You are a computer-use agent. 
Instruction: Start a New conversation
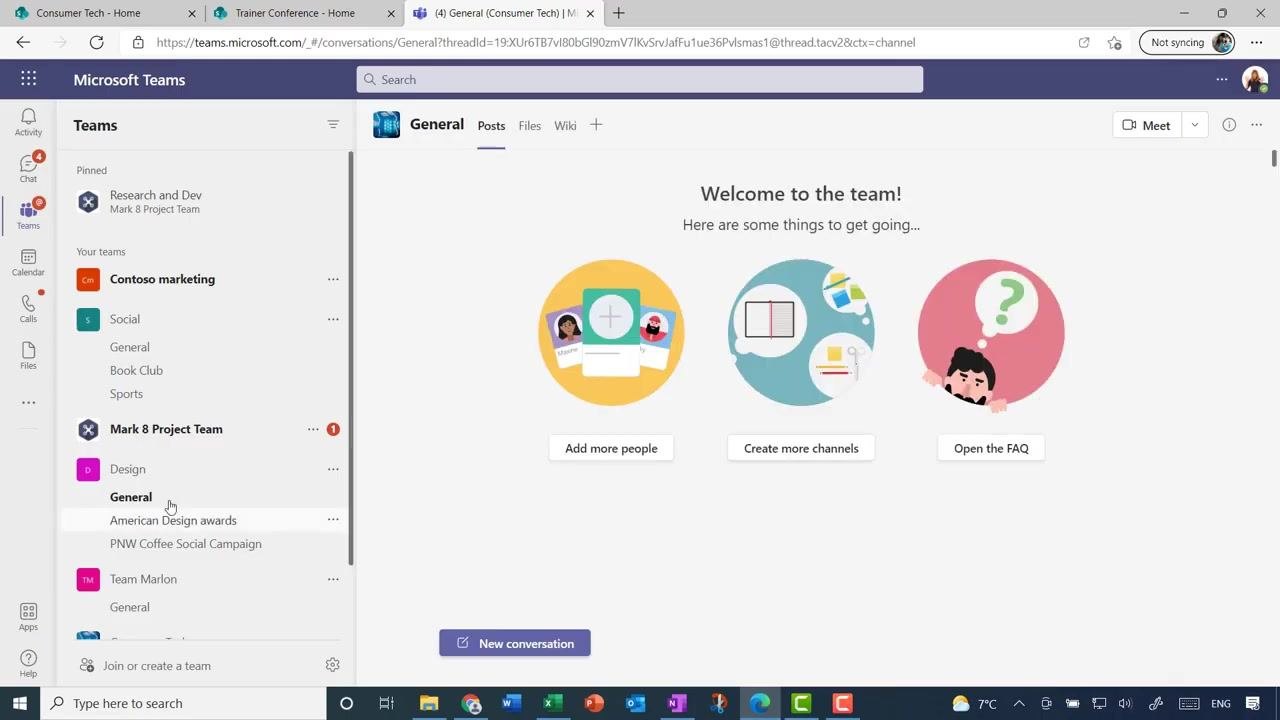tap(515, 643)
